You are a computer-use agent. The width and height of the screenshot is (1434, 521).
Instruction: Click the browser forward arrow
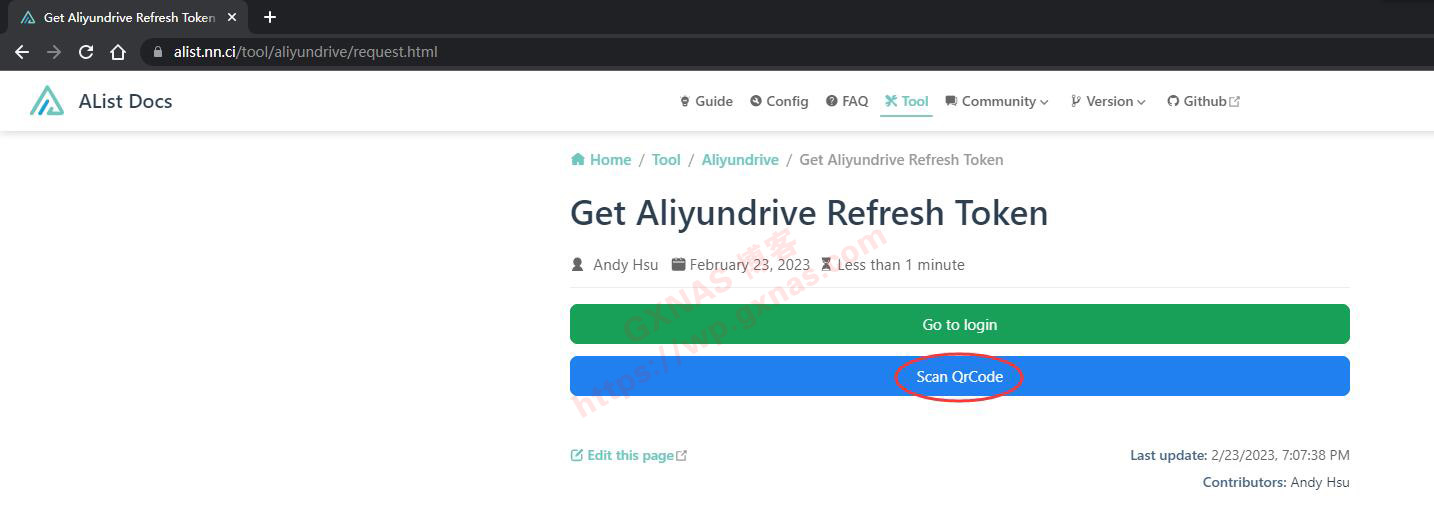pyautogui.click(x=54, y=52)
